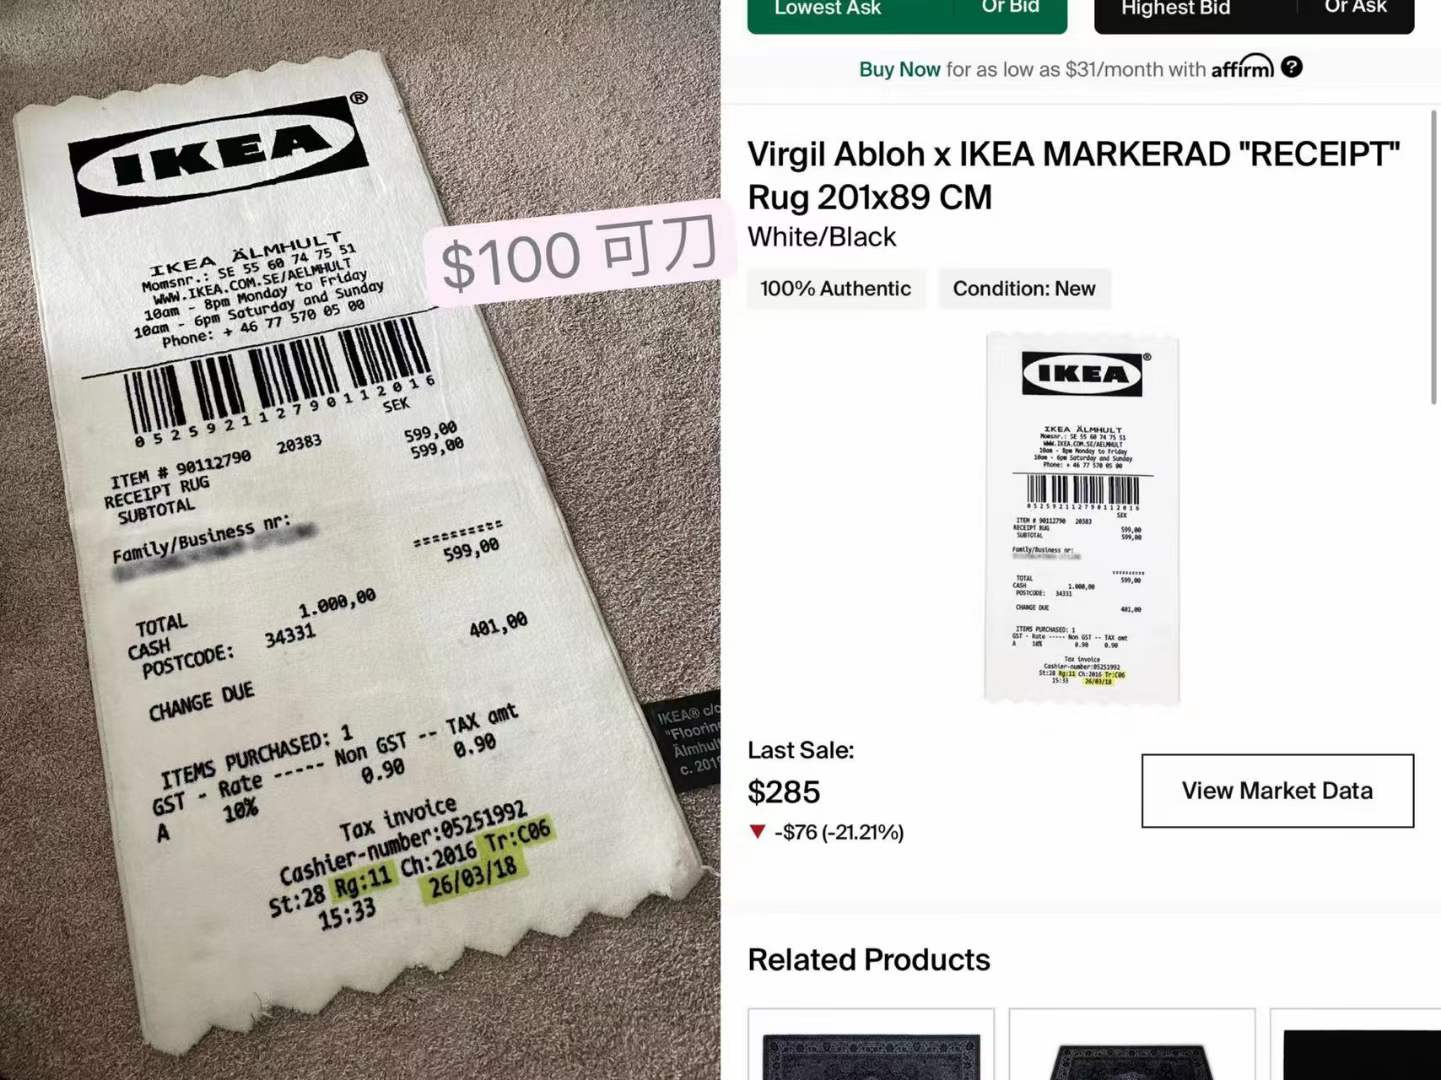This screenshot has width=1441, height=1080.
Task: Click the Or Ask button section
Action: tap(1356, 12)
